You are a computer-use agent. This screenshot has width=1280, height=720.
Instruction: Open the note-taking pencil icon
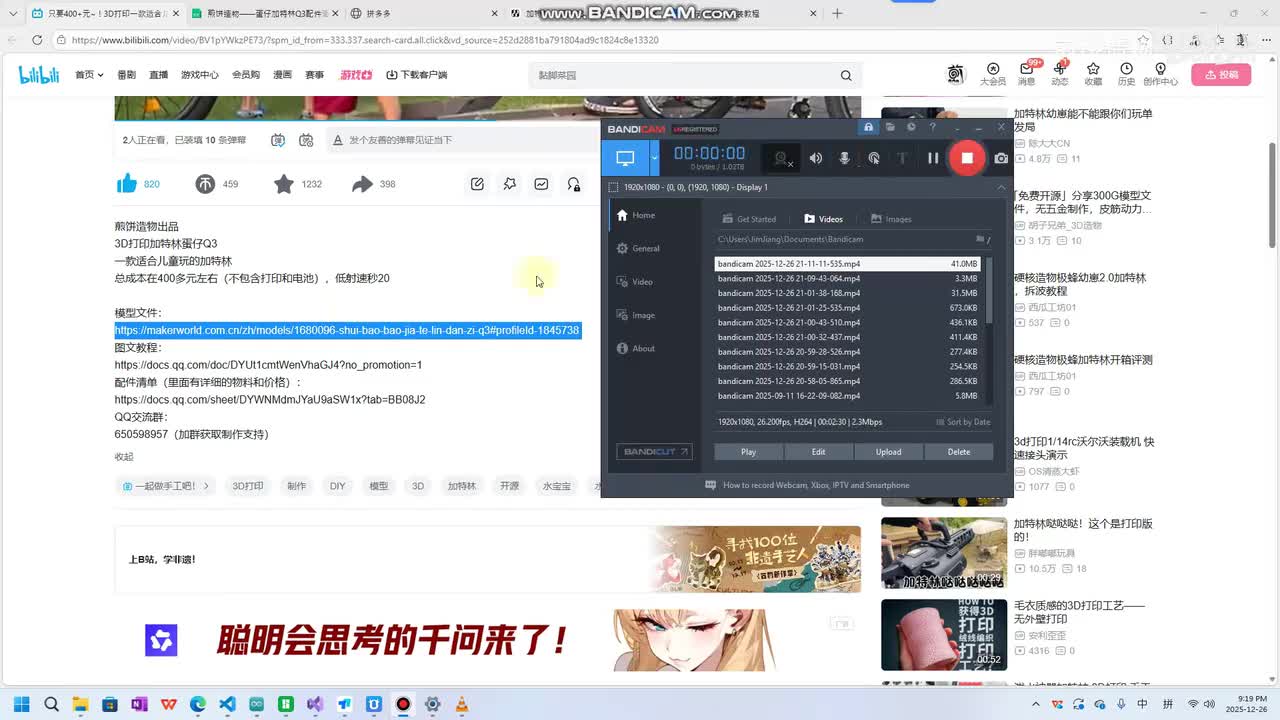(477, 184)
